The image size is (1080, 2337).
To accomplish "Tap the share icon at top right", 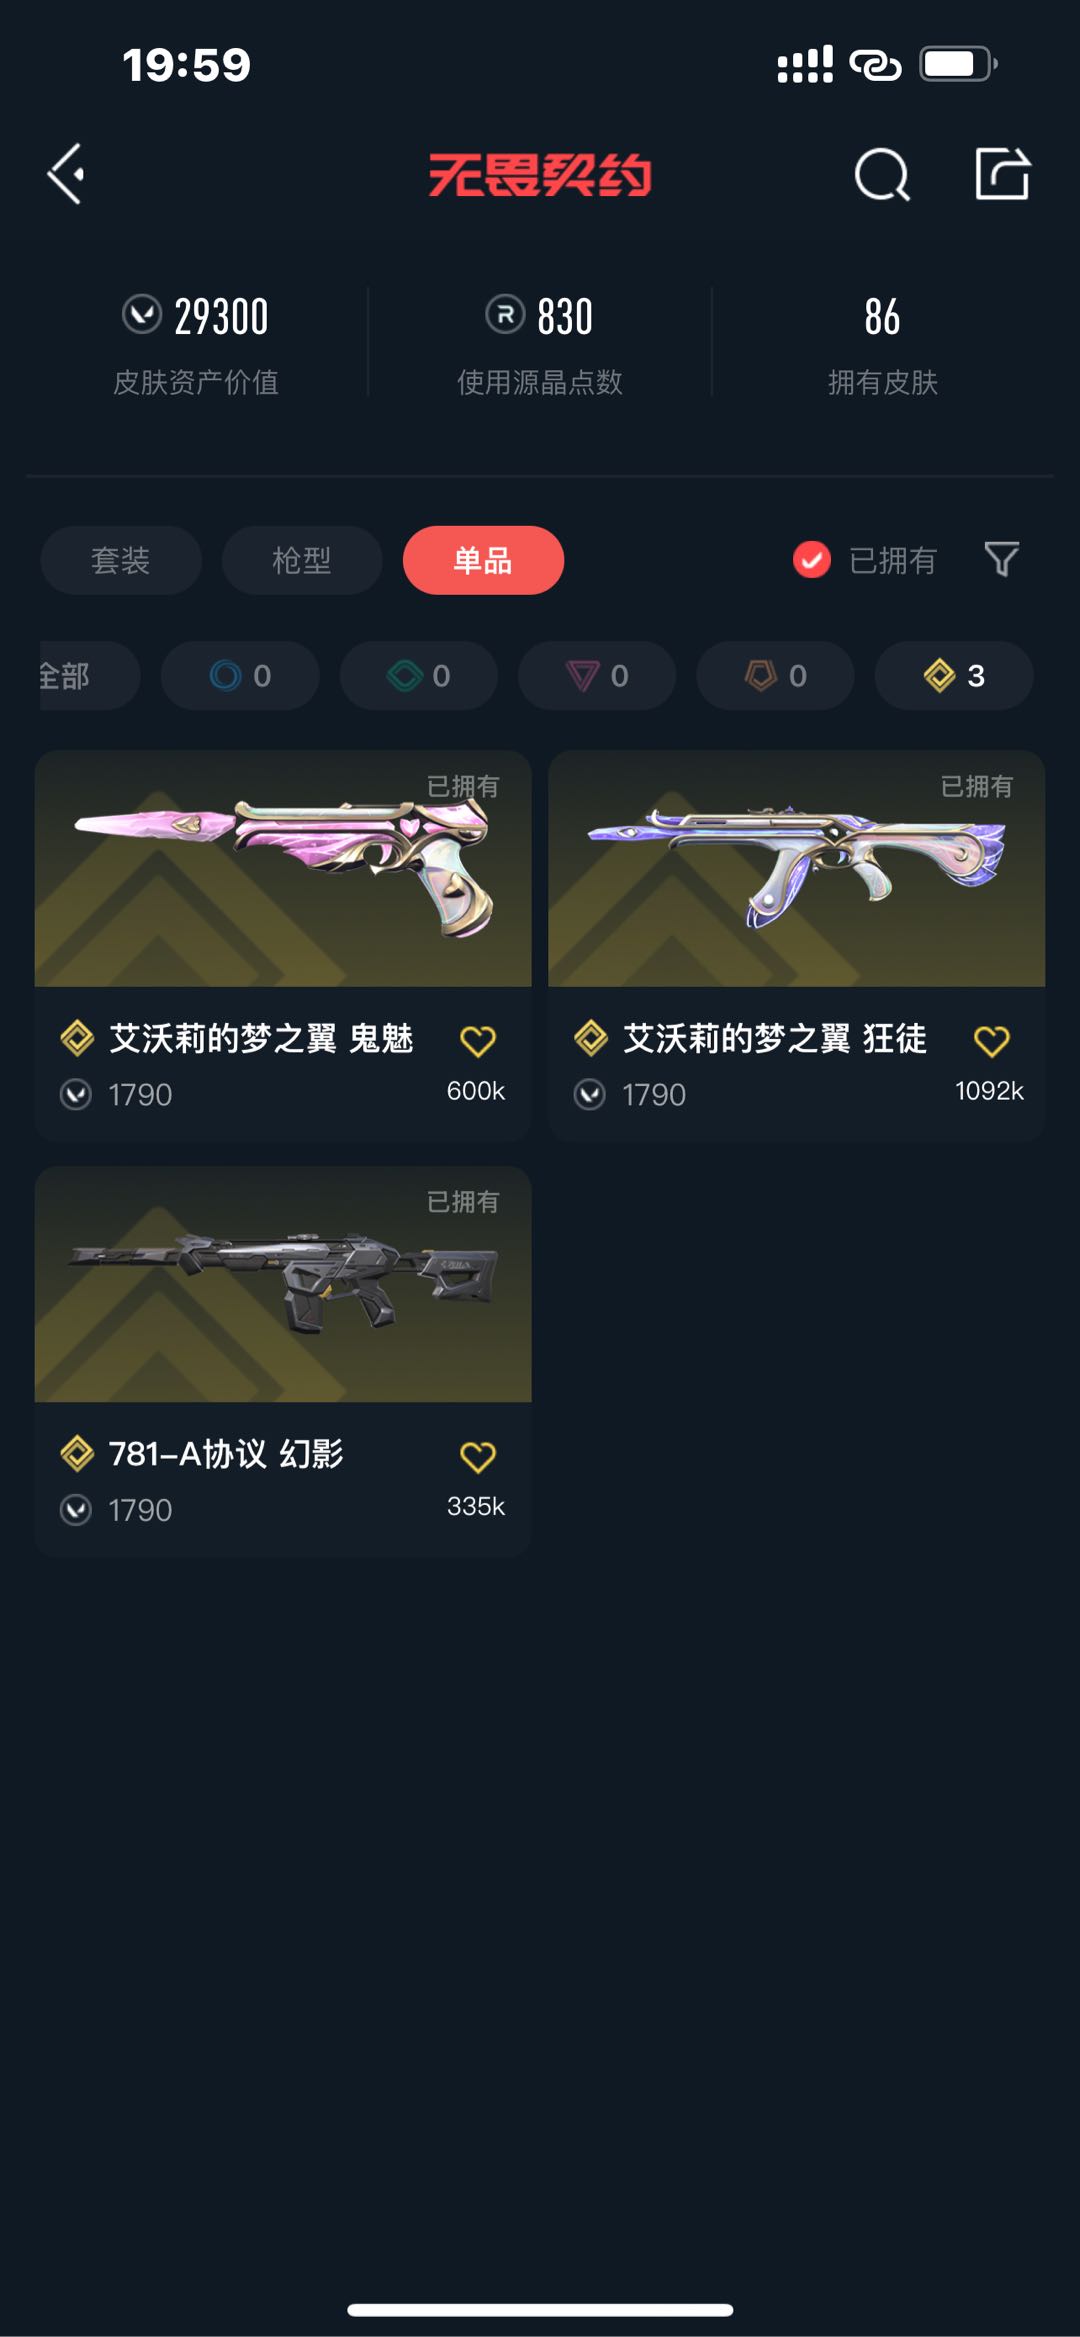I will click(1002, 174).
